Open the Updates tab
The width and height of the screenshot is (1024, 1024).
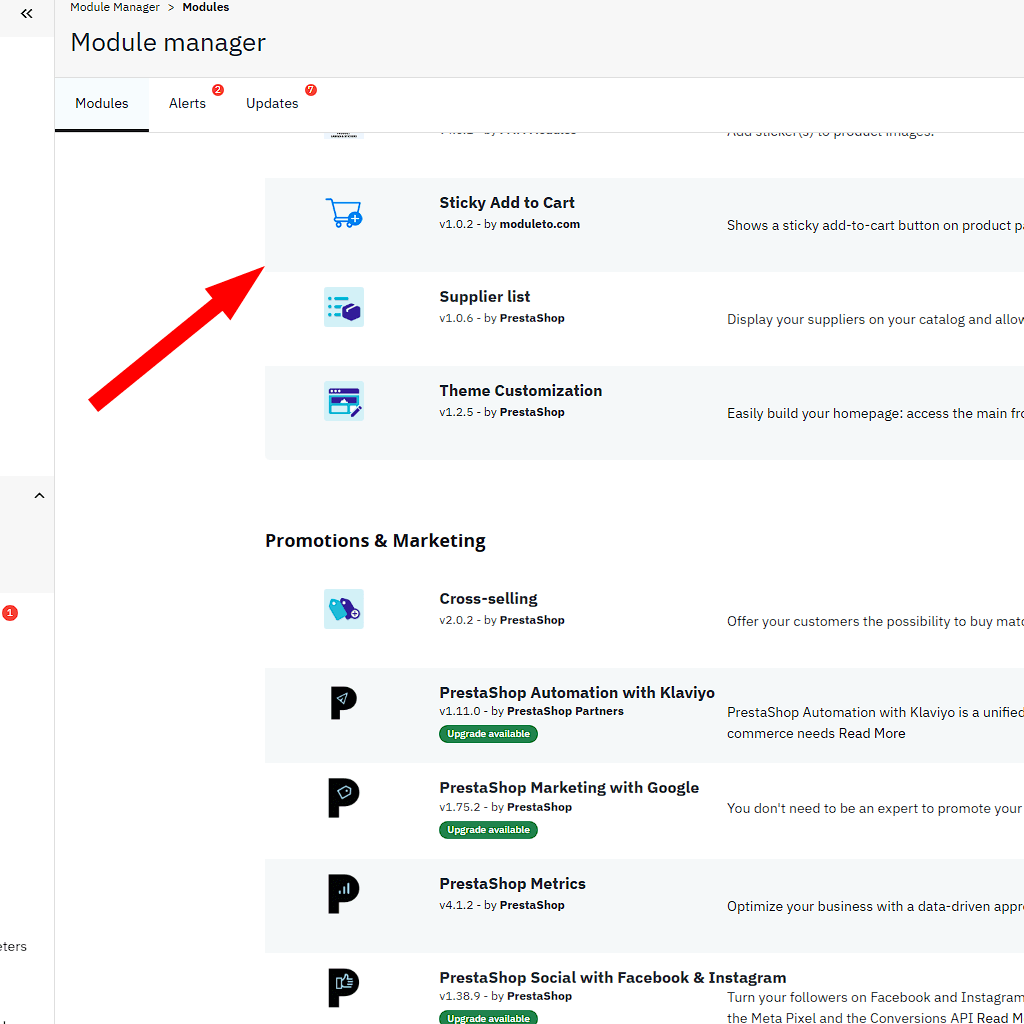272,104
